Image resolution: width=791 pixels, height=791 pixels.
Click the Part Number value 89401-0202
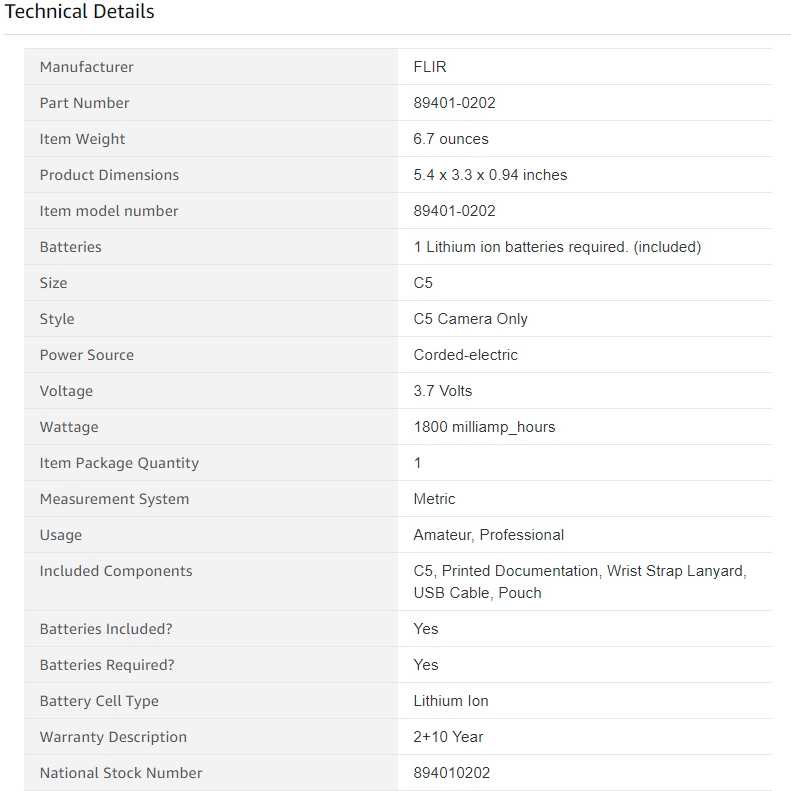454,103
